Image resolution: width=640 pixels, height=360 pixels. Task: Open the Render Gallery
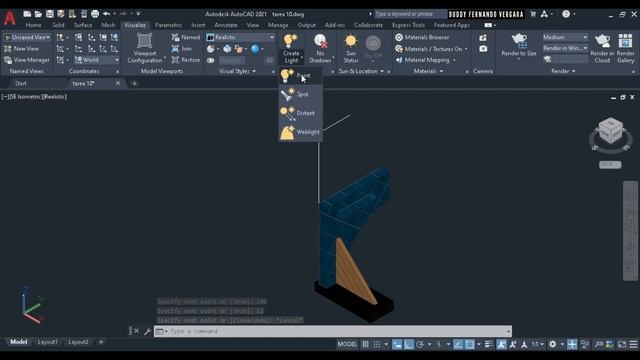[x=625, y=49]
